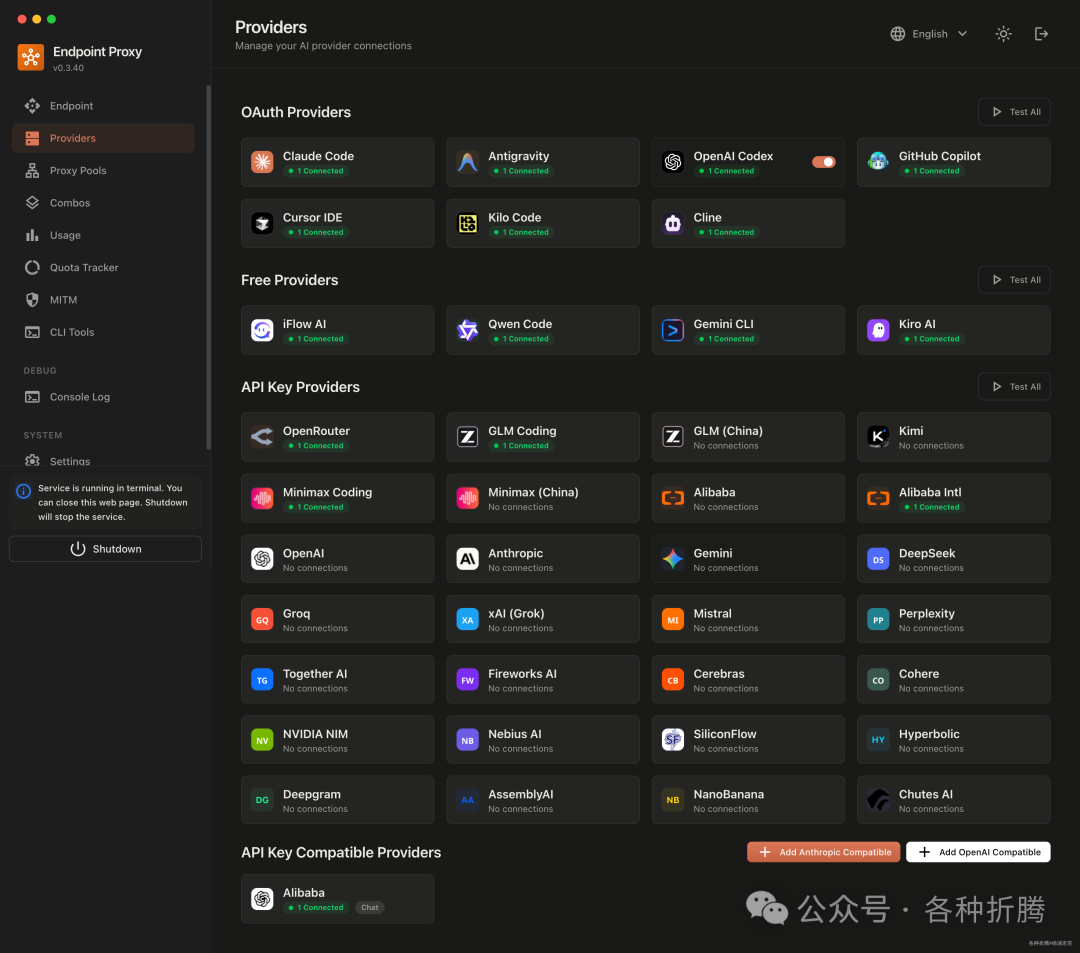The image size is (1080, 953).
Task: Click the GitHub Copilot icon
Action: (878, 162)
